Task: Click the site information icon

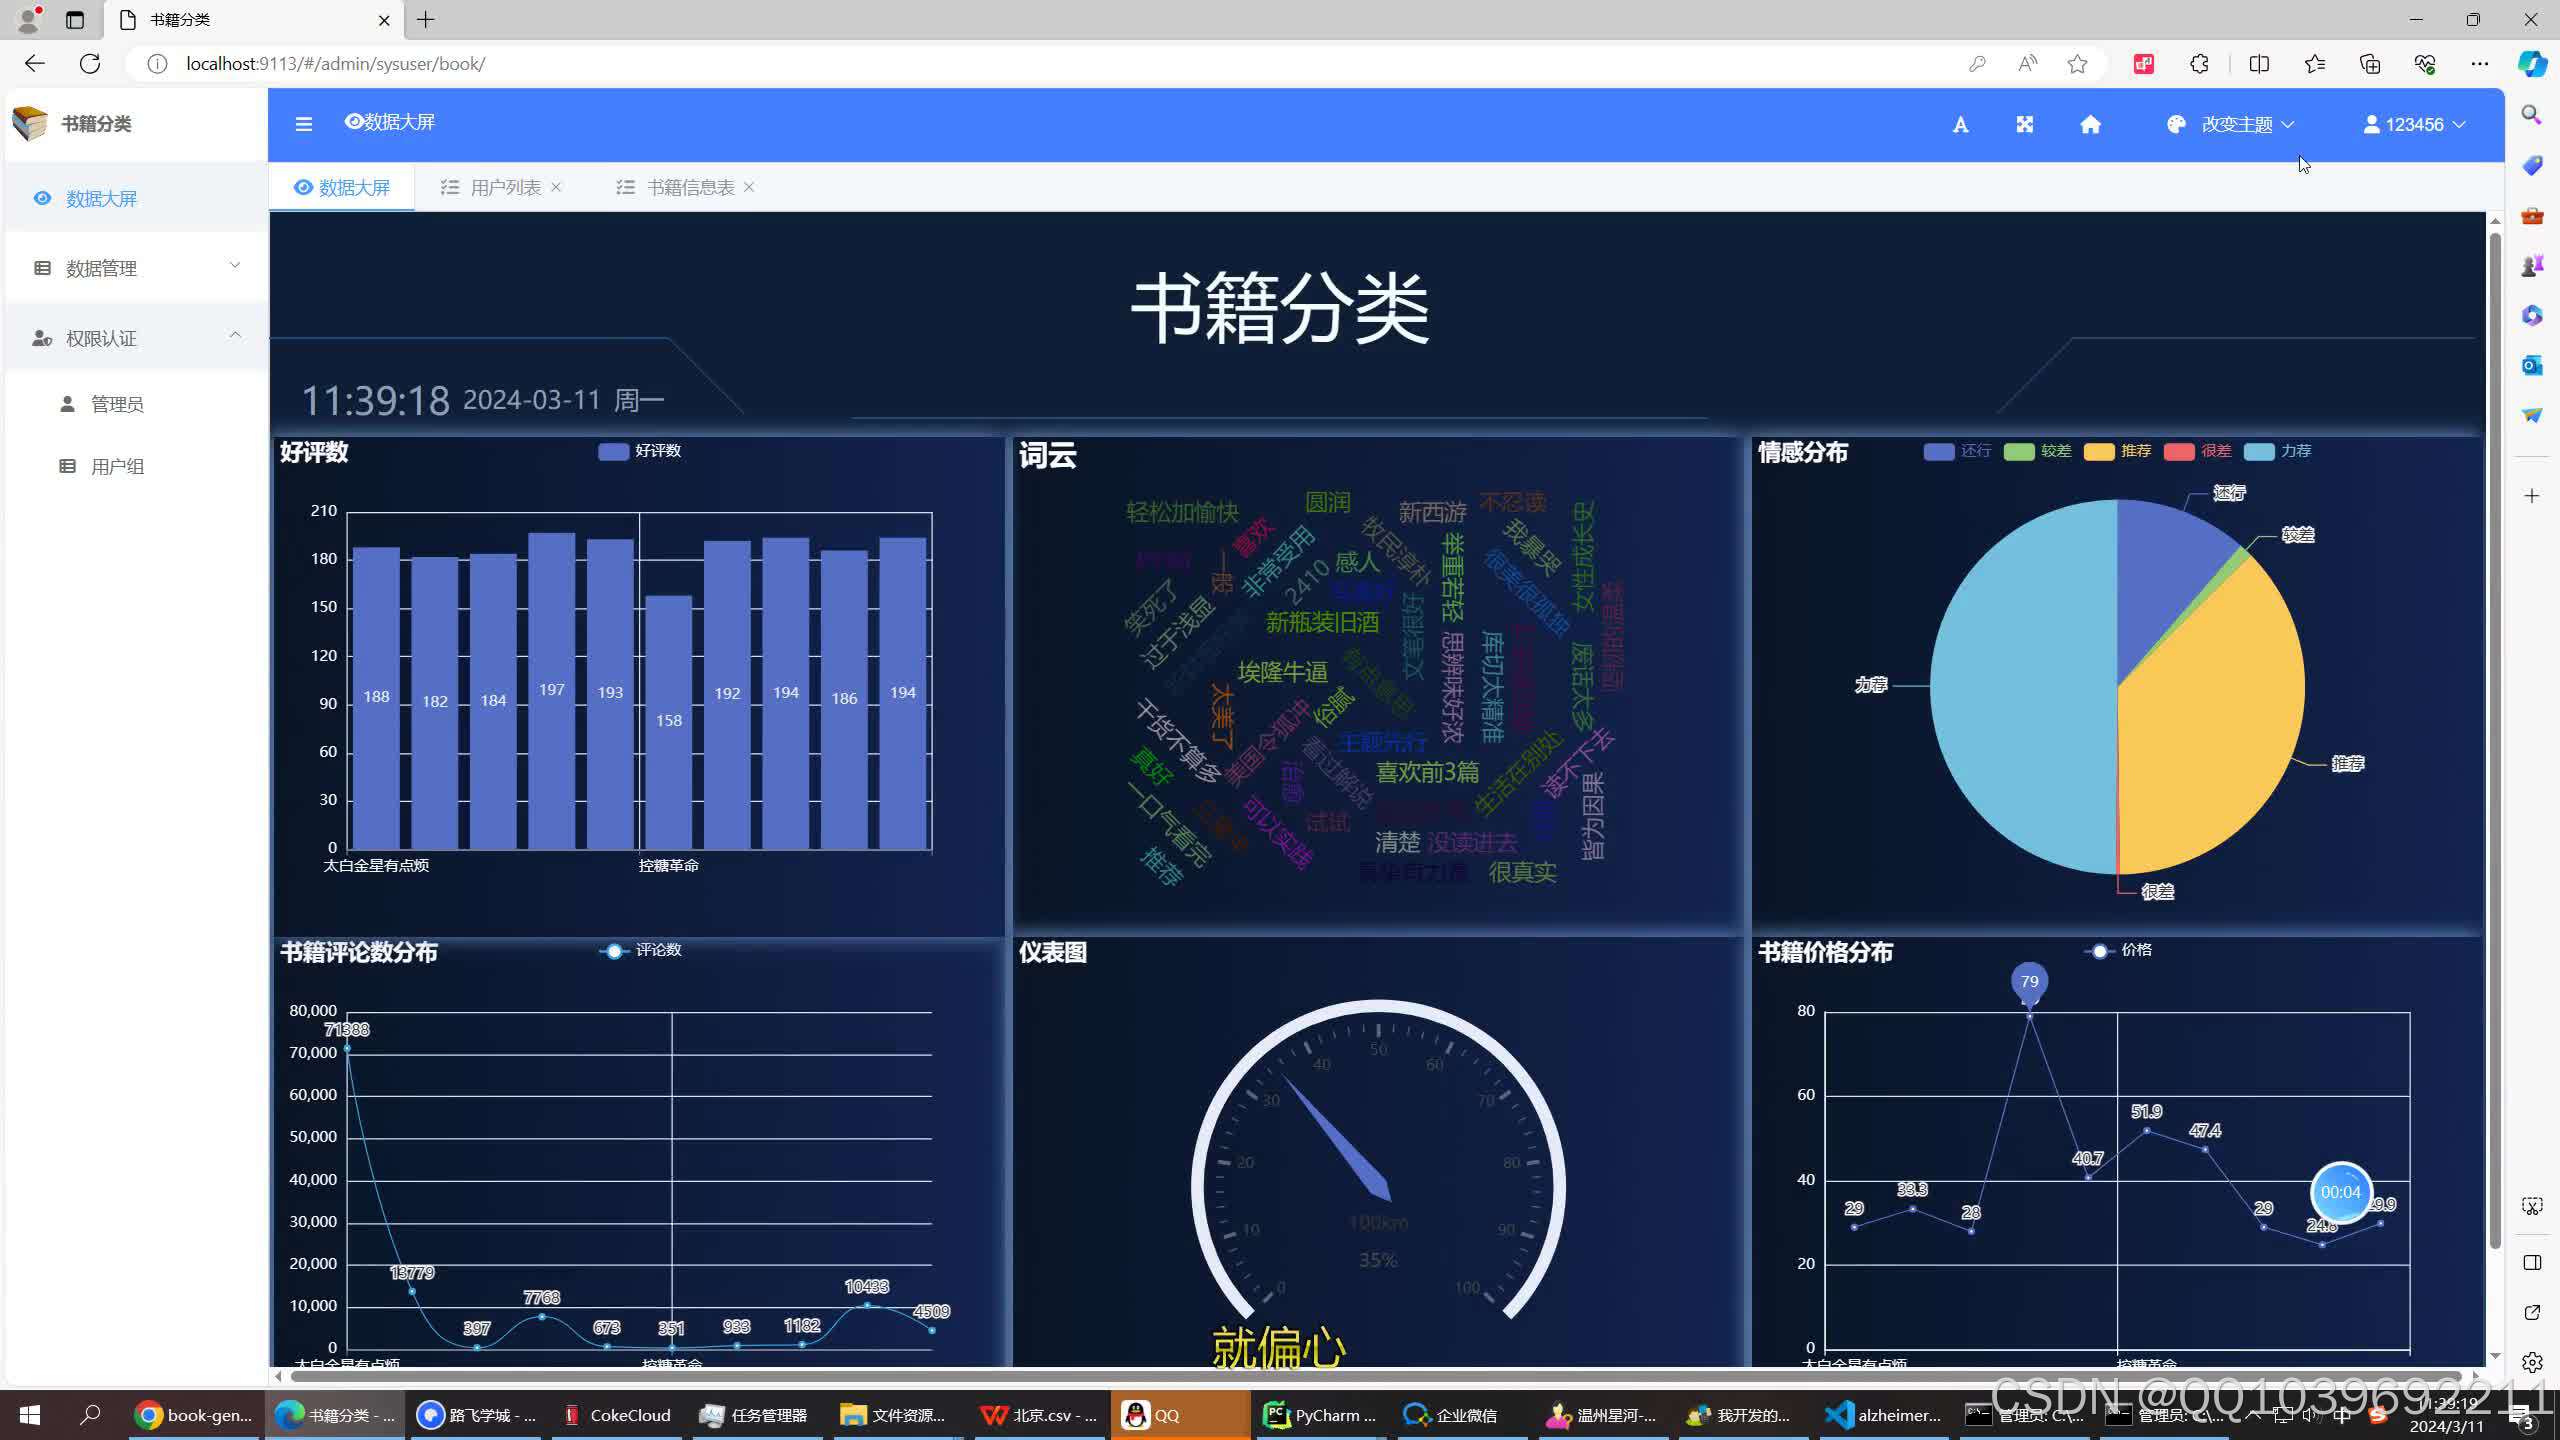Action: tap(157, 64)
